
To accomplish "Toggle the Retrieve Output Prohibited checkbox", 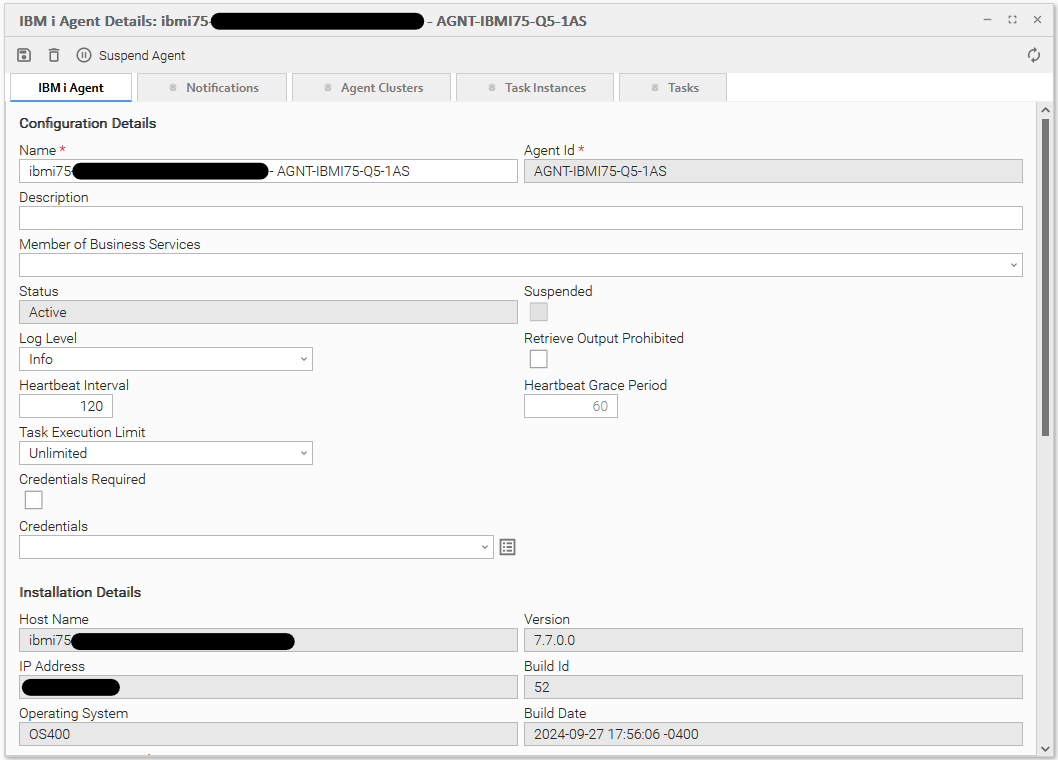I will [x=538, y=359].
